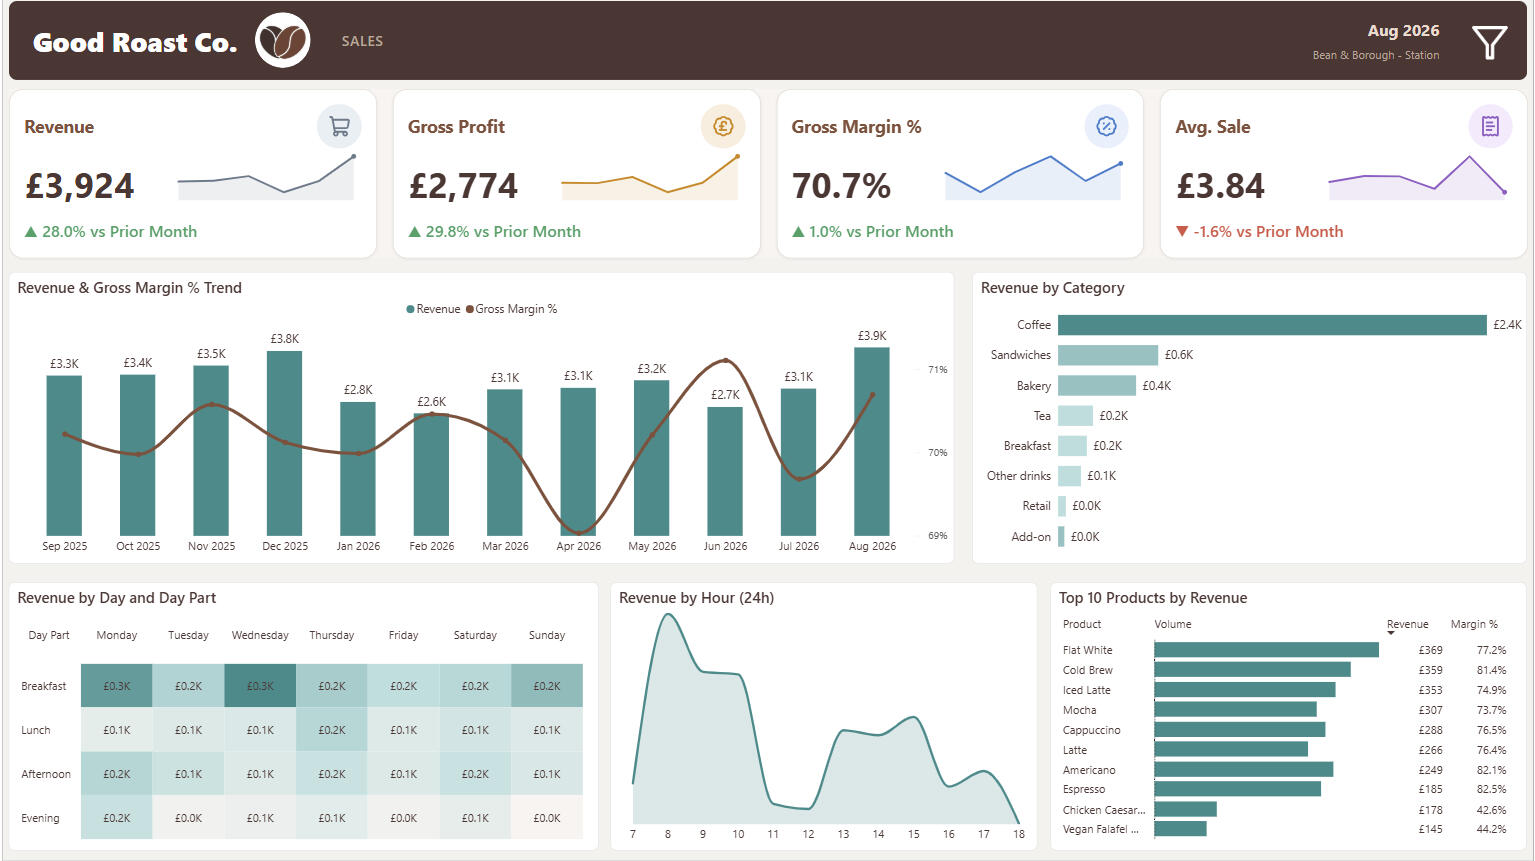Click the Espresso revenue value £185

pyautogui.click(x=1431, y=789)
